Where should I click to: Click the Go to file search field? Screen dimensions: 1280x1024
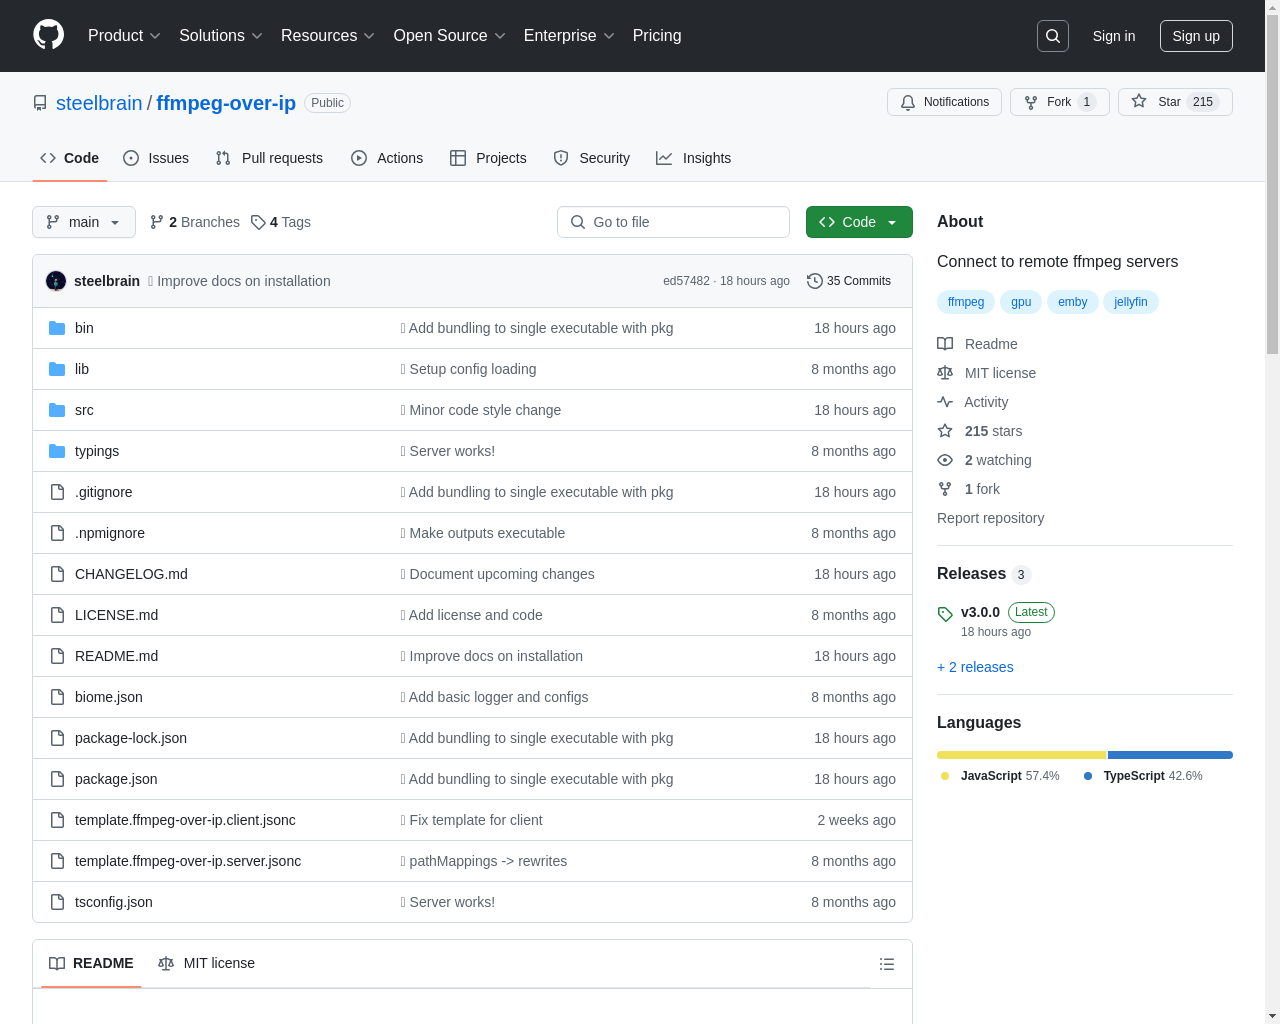coord(673,222)
